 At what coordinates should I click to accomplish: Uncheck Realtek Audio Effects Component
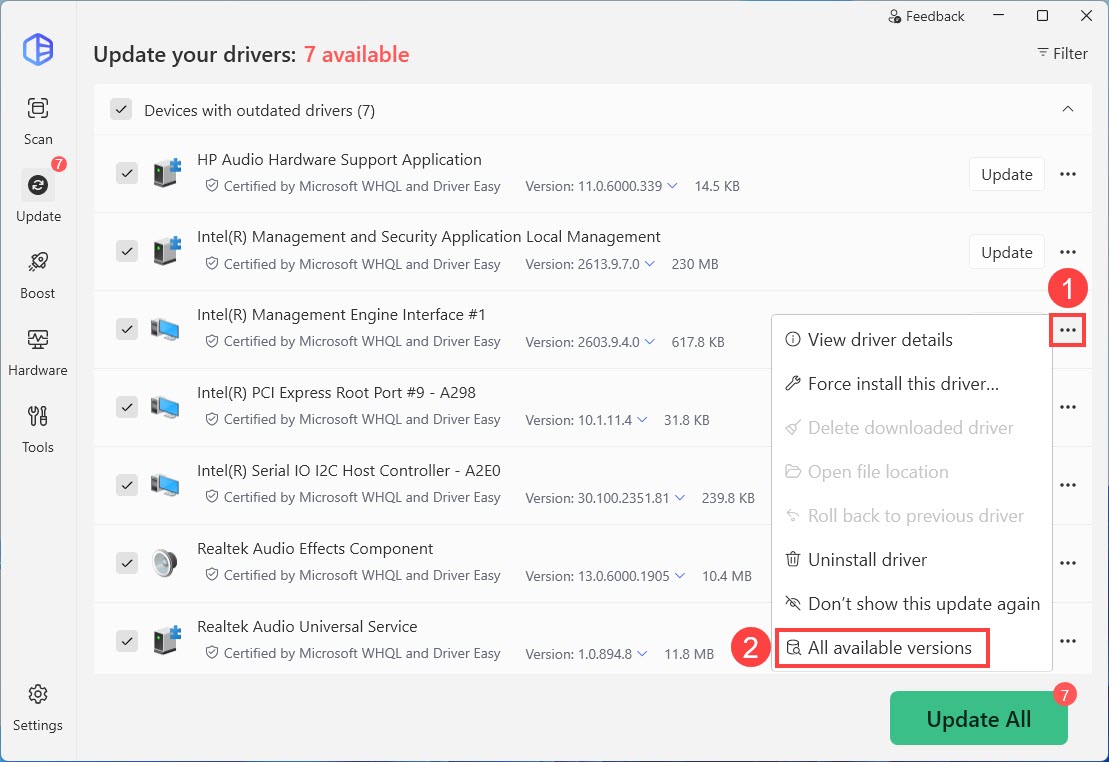pyautogui.click(x=127, y=563)
